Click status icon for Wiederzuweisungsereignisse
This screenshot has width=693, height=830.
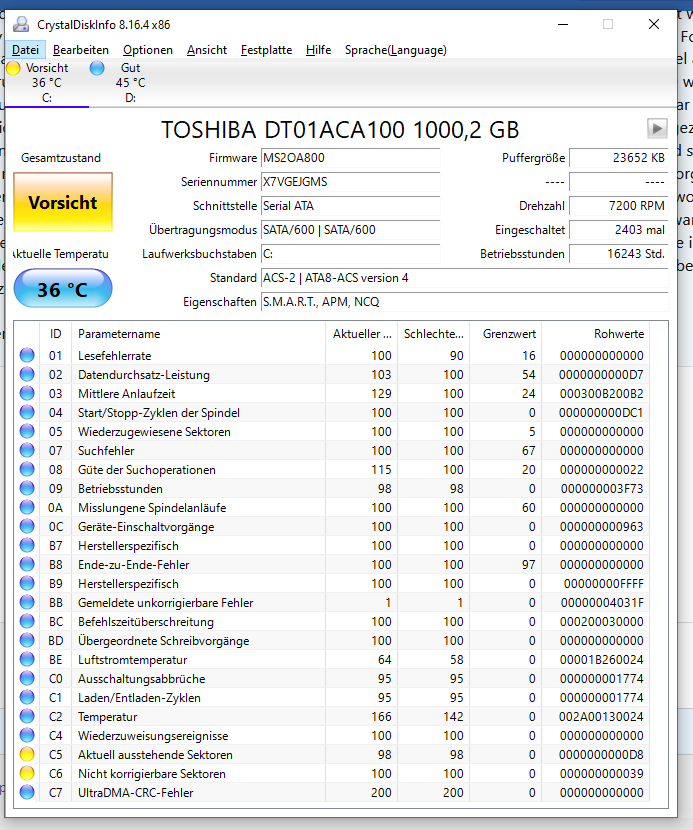tap(27, 736)
